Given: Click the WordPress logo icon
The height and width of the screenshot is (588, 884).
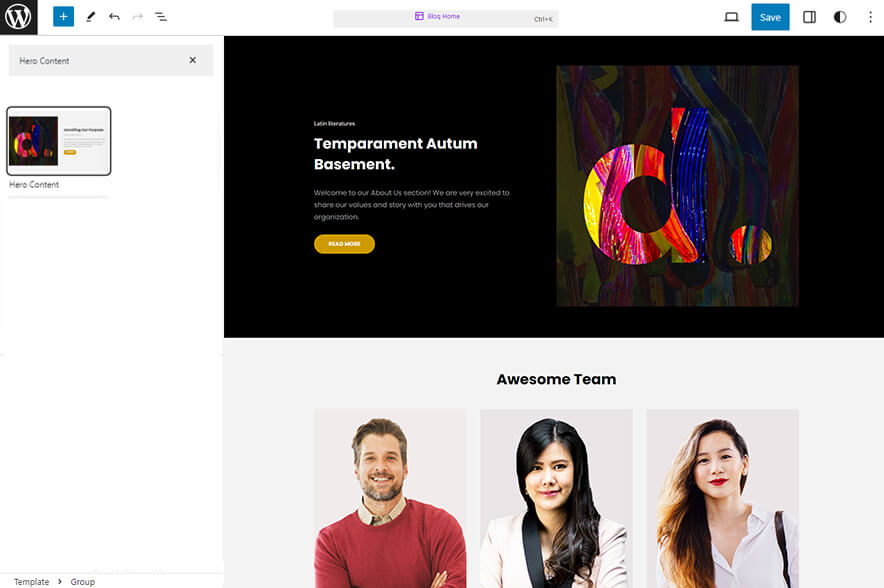Looking at the screenshot, I should (19, 17).
